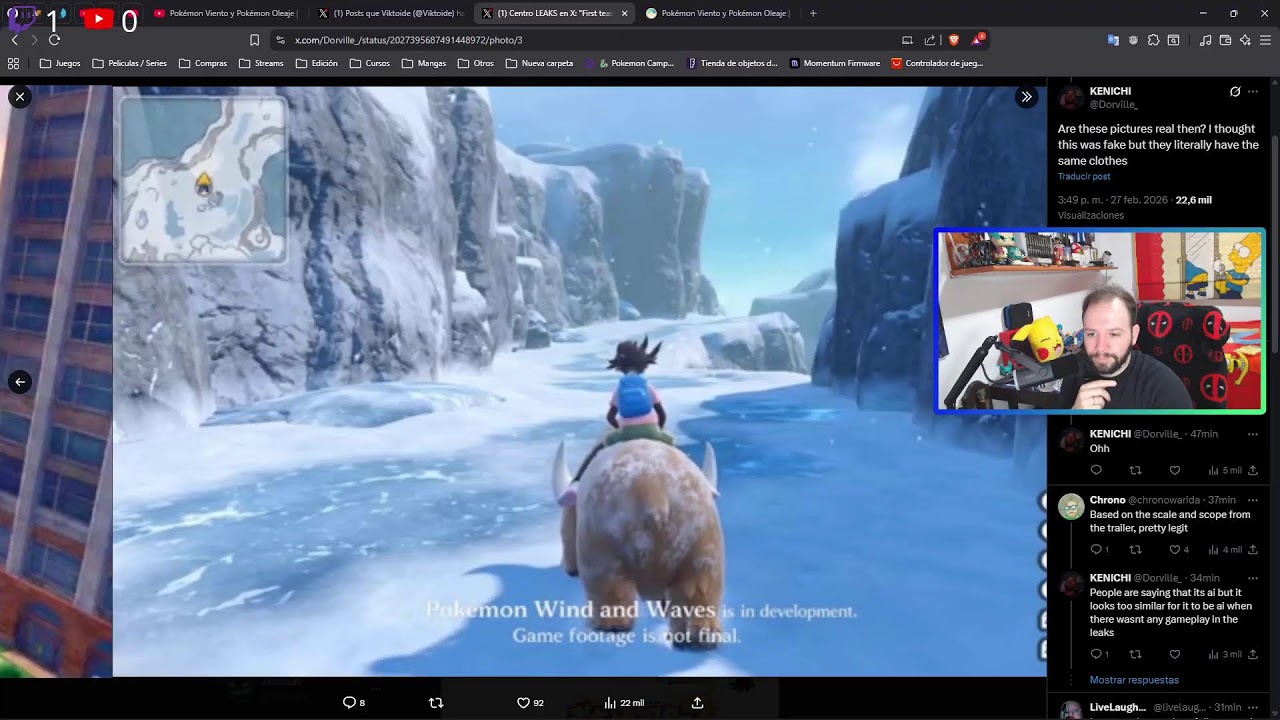The image size is (1280, 720).
Task: View stats of the 'Ohh' reply, 5 mil
Action: coord(1225,470)
